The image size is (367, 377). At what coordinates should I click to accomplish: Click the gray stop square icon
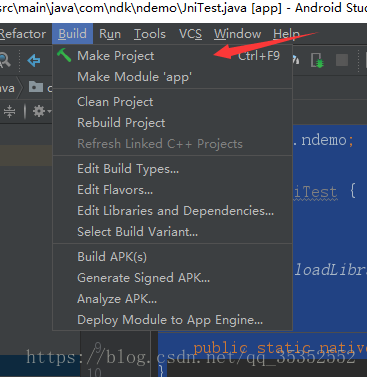342,60
